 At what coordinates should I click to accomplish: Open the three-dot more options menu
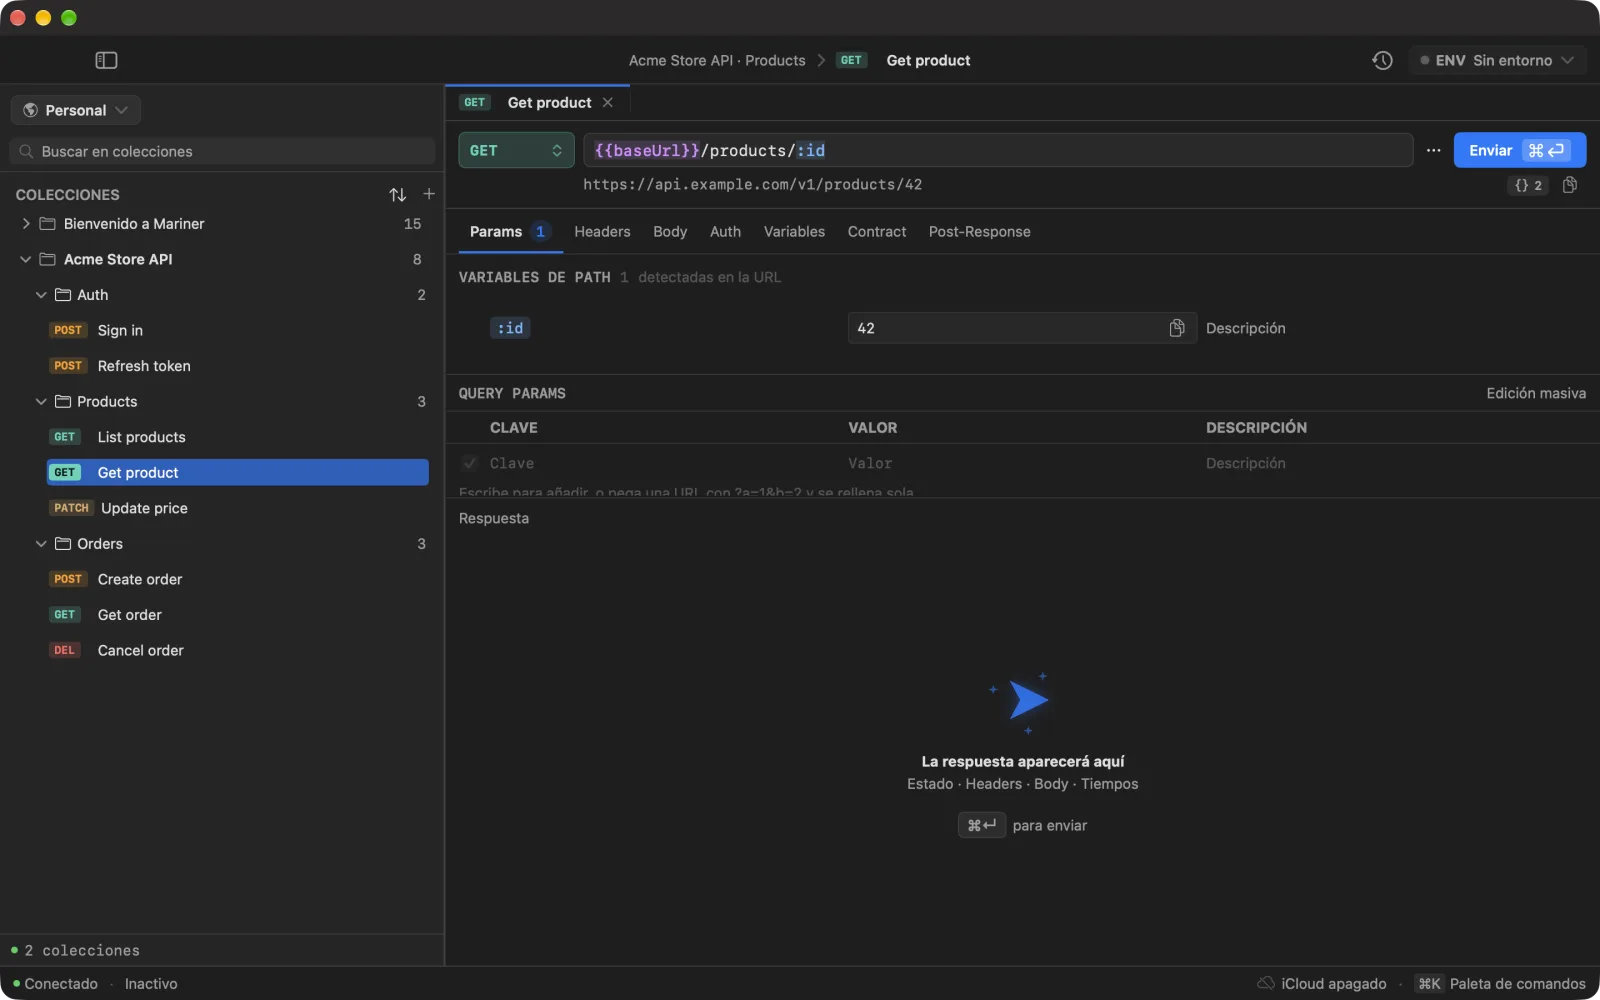point(1433,150)
